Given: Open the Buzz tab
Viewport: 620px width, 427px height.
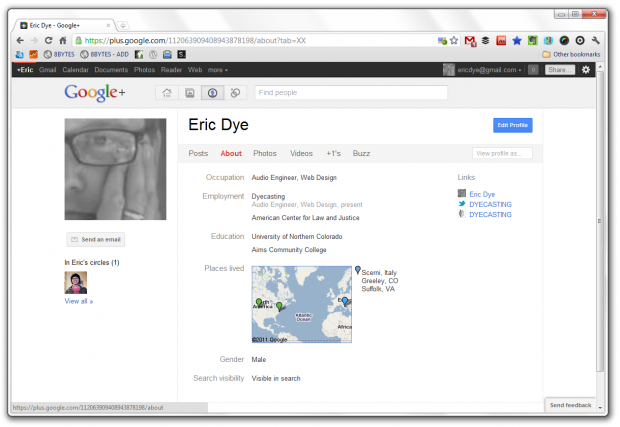Looking at the screenshot, I should (x=361, y=153).
